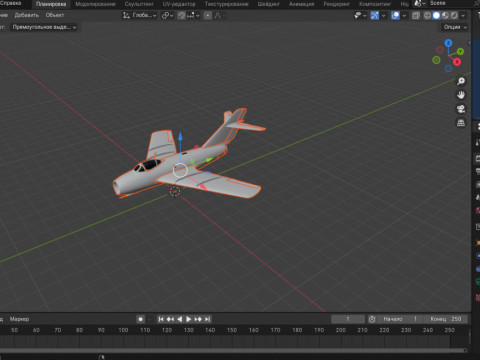The width and height of the screenshot is (480, 360).
Task: Toggle auto keying record button
Action: point(140,319)
